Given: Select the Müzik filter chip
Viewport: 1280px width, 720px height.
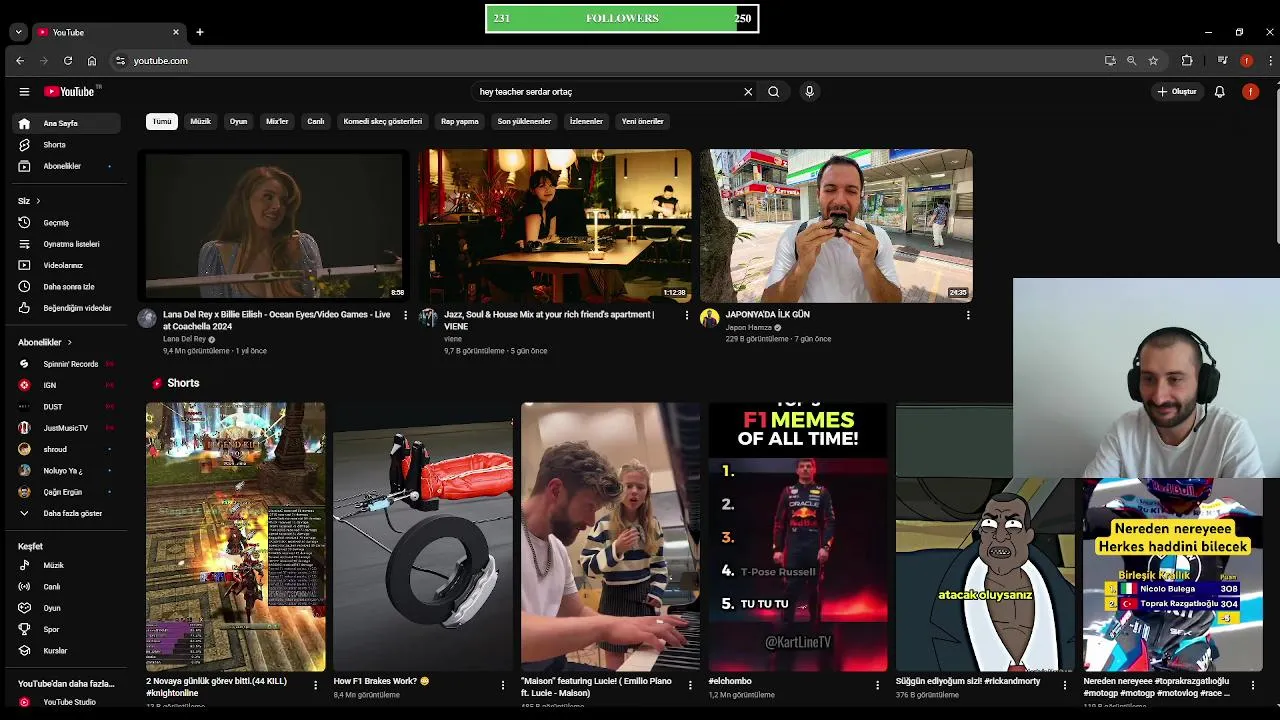Looking at the screenshot, I should [201, 121].
